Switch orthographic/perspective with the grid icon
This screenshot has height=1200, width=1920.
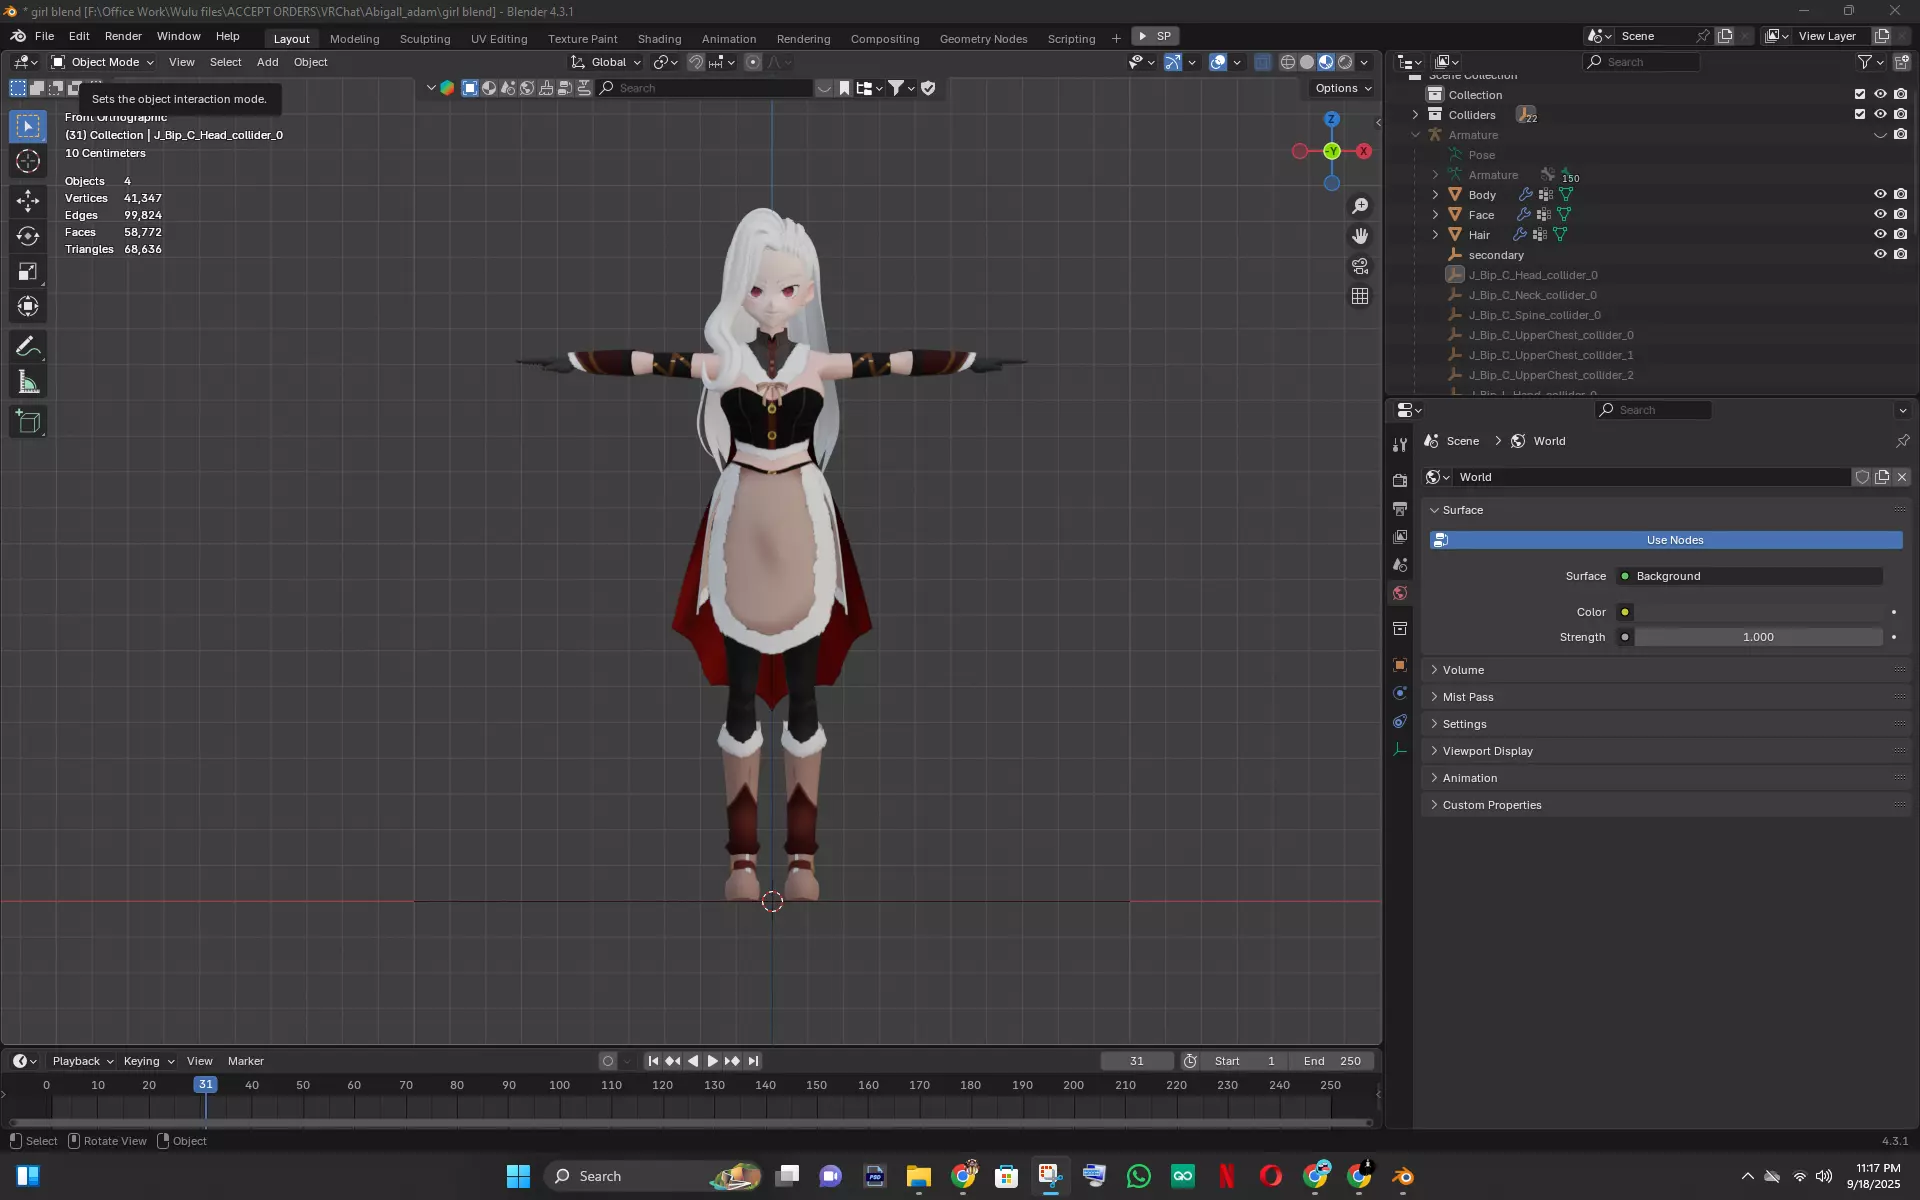(x=1360, y=296)
